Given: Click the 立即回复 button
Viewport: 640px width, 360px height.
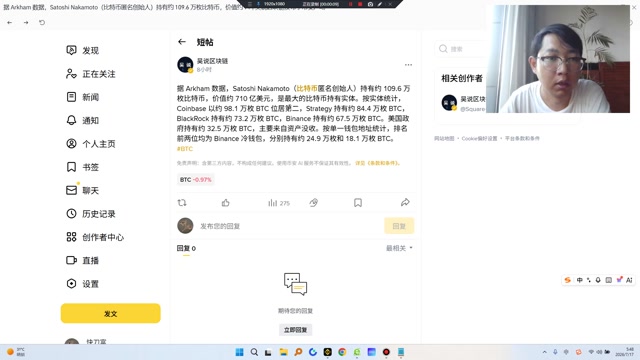Looking at the screenshot, I should (296, 330).
